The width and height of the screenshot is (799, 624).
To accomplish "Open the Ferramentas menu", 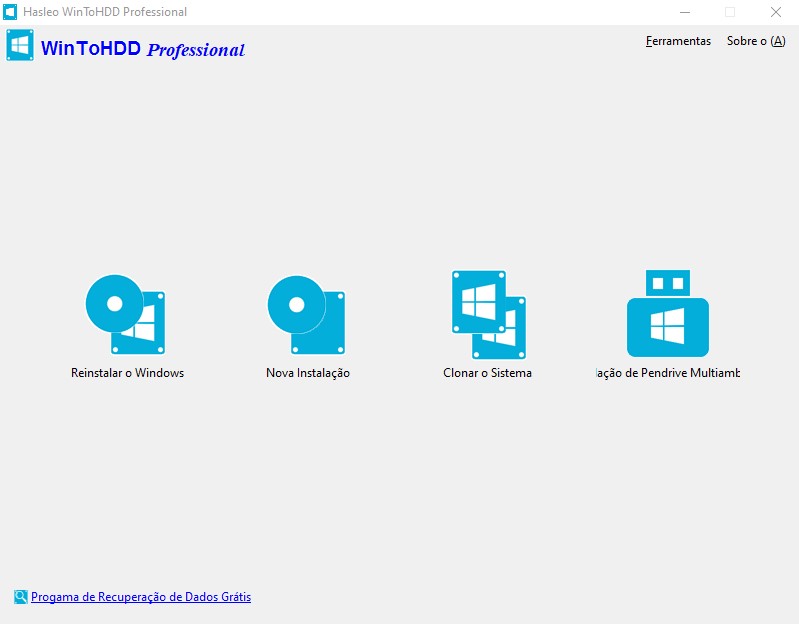I will coord(678,41).
